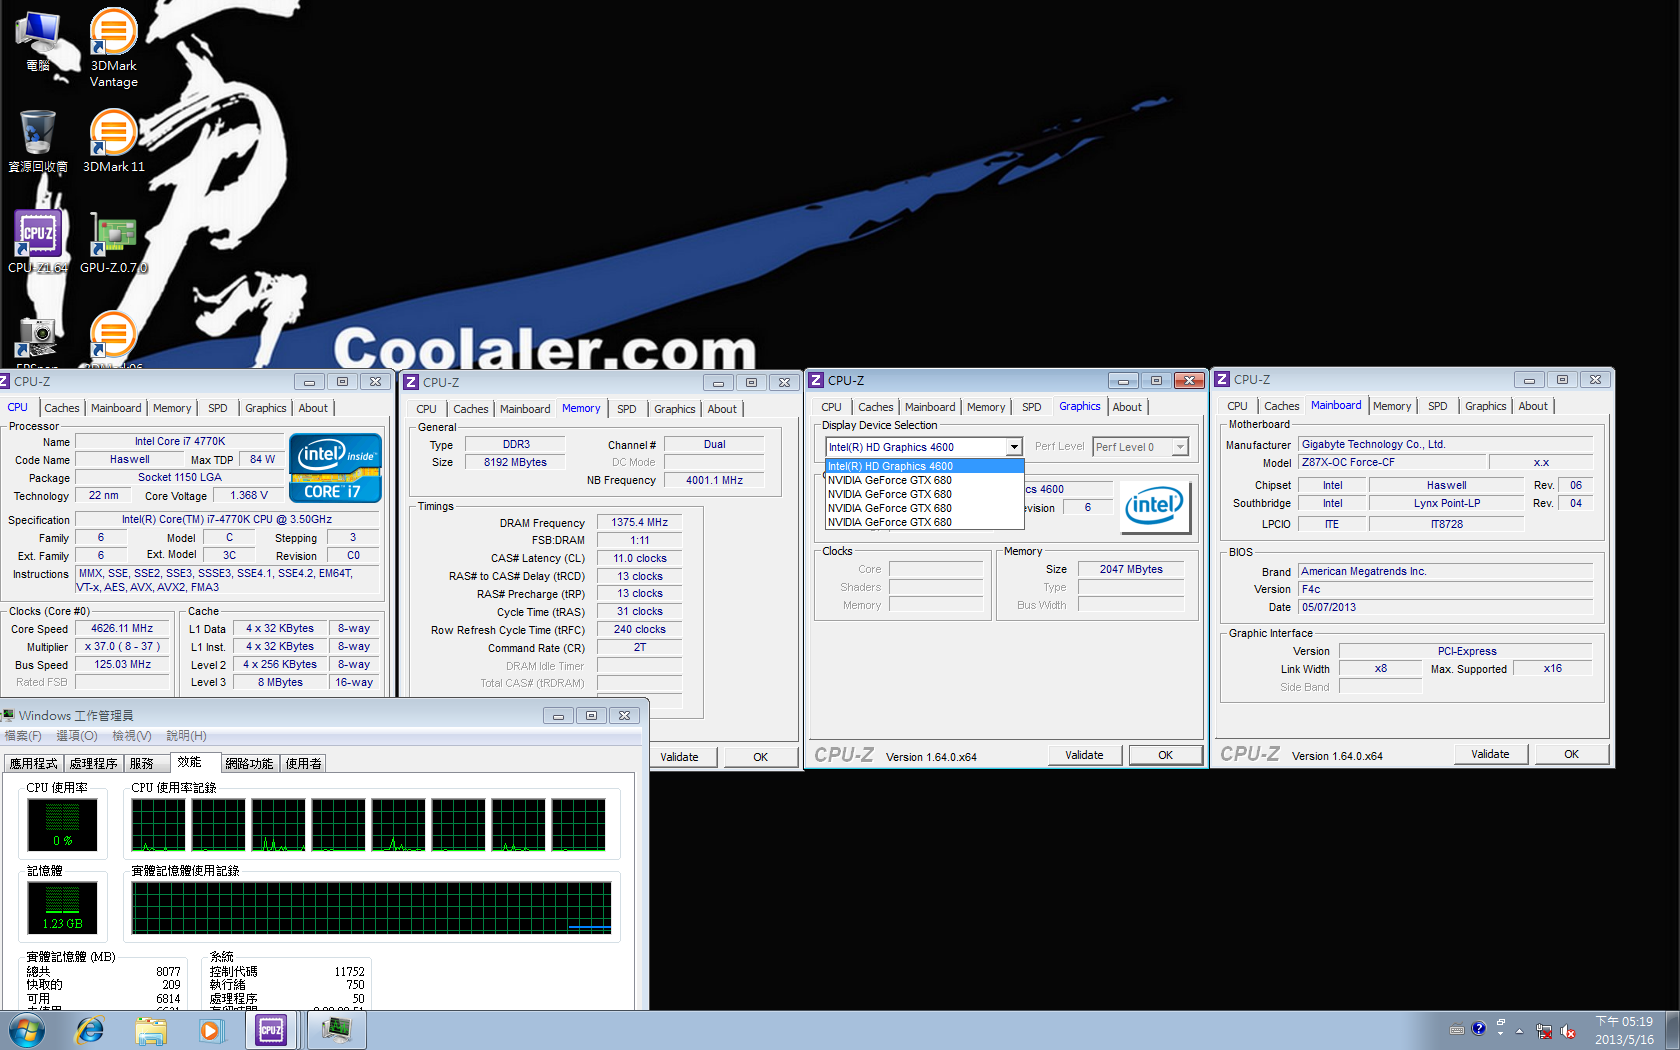Viewport: 1680px width, 1050px height.
Task: Click the CPU-Z title icon of the Mainboard window
Action: point(1222,379)
